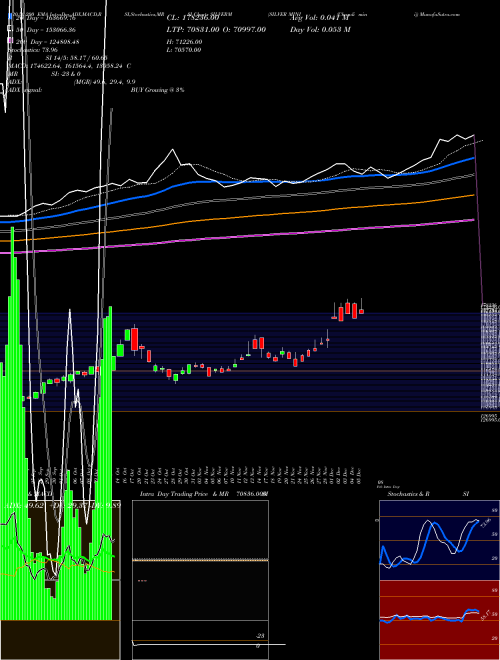Click the '-23' MR value in the intraday panel
This screenshot has height=660, width=500.
tap(260, 636)
